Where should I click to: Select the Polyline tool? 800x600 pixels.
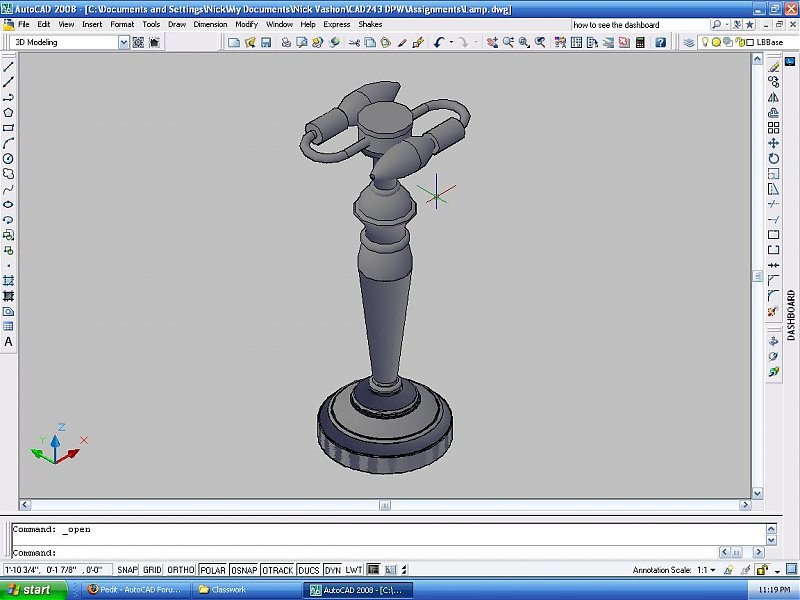click(8, 97)
